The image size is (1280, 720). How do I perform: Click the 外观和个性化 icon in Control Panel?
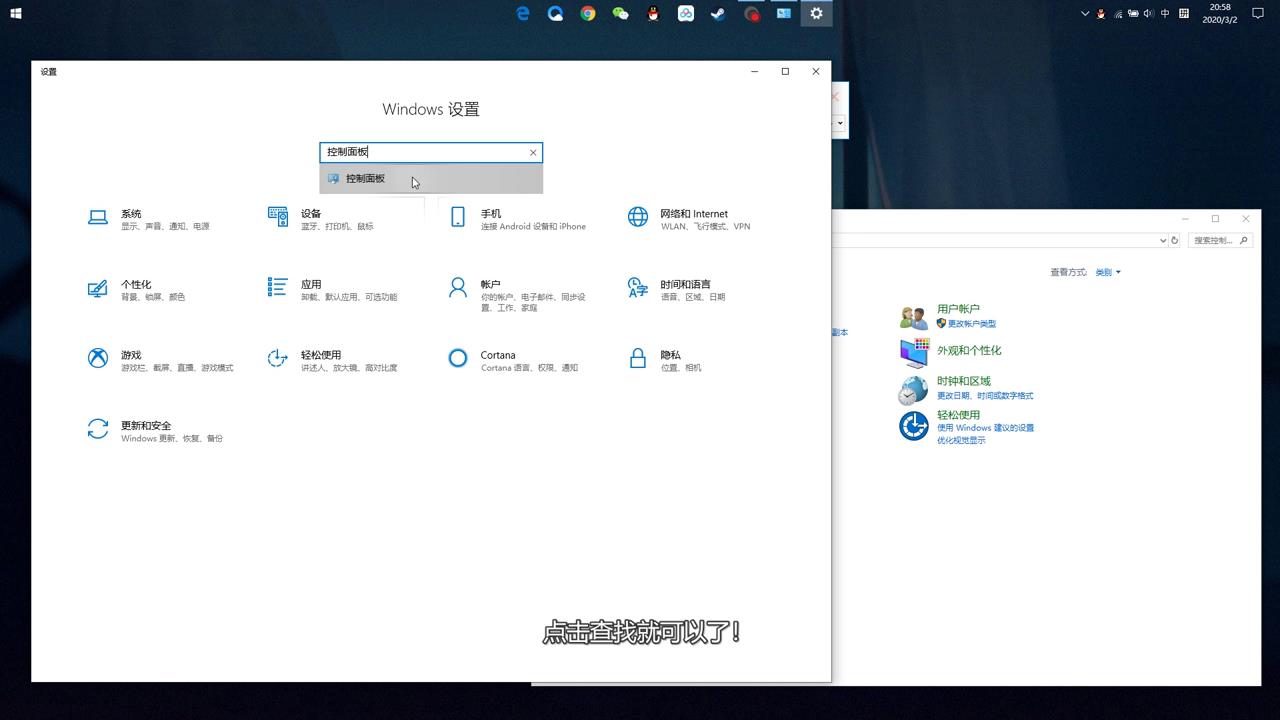pos(914,353)
